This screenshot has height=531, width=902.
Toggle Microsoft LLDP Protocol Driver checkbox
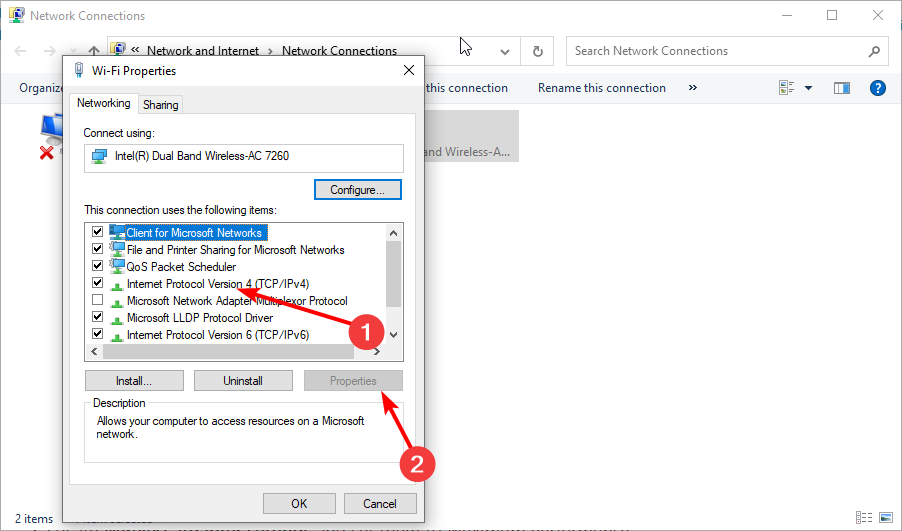[x=97, y=317]
